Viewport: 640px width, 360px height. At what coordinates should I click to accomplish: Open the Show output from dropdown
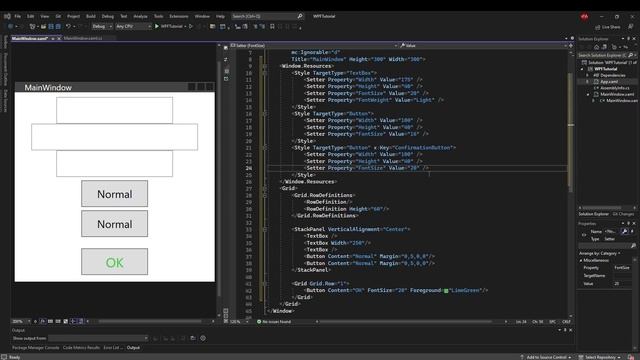(98, 338)
